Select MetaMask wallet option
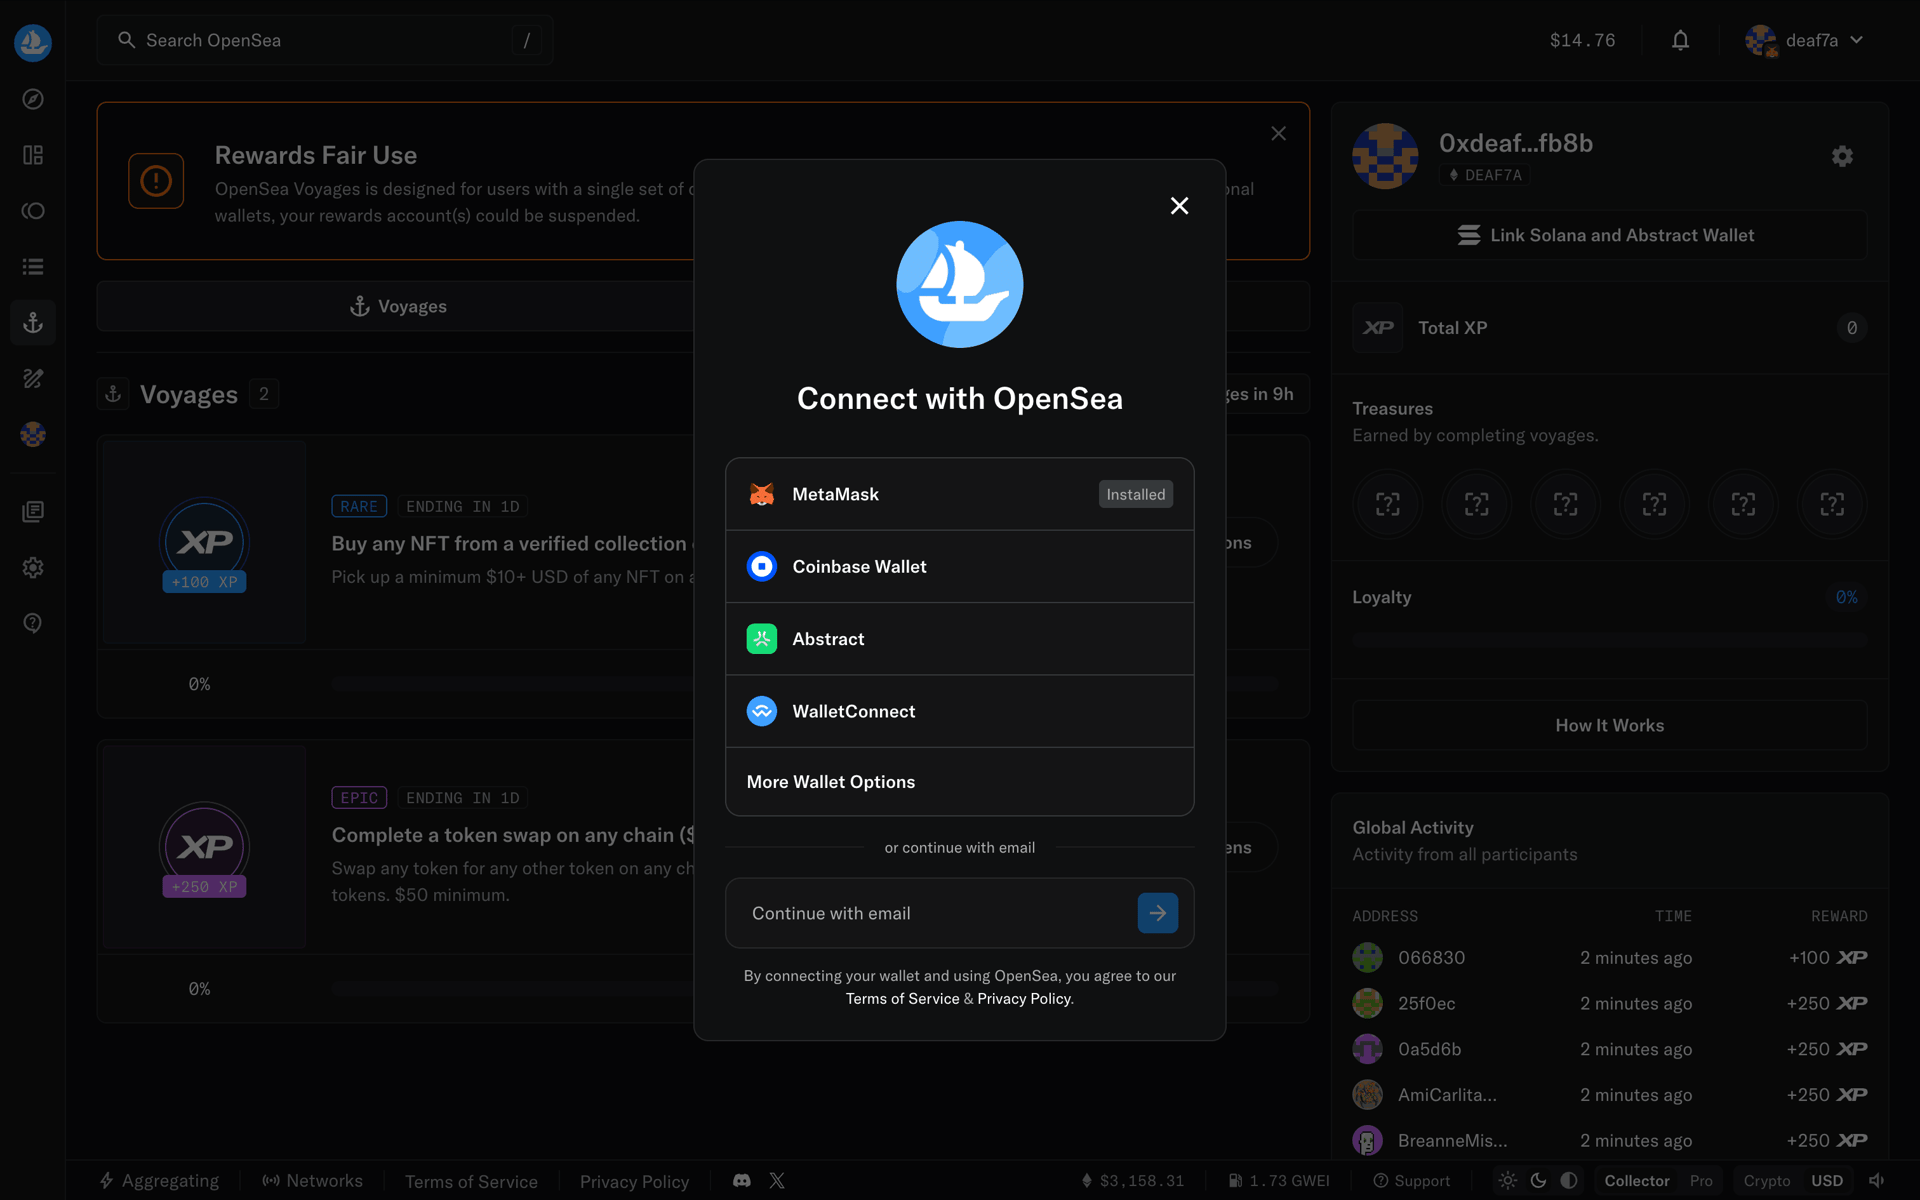 coord(960,494)
